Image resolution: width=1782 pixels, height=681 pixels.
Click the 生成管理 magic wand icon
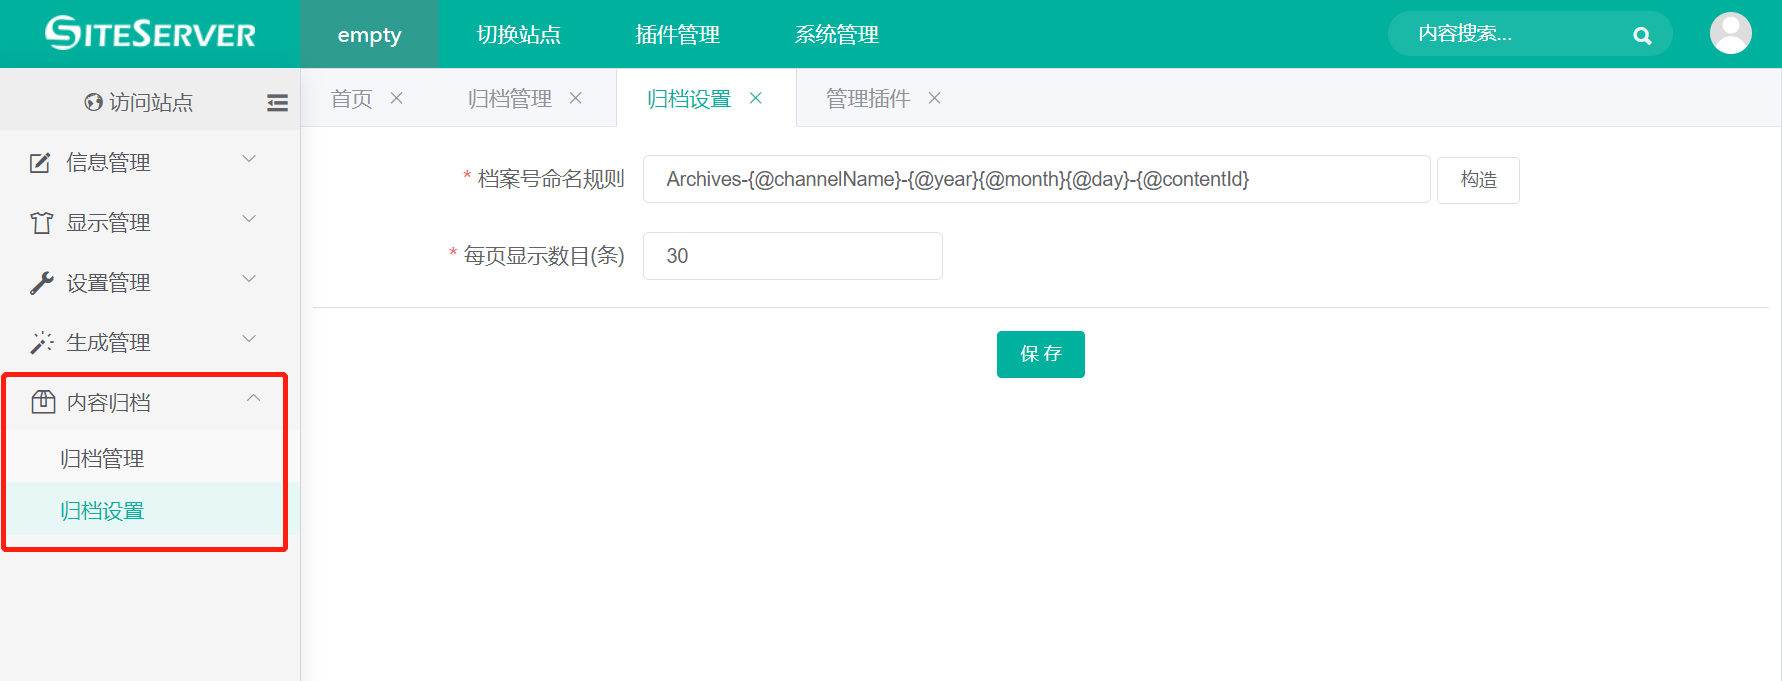click(41, 343)
